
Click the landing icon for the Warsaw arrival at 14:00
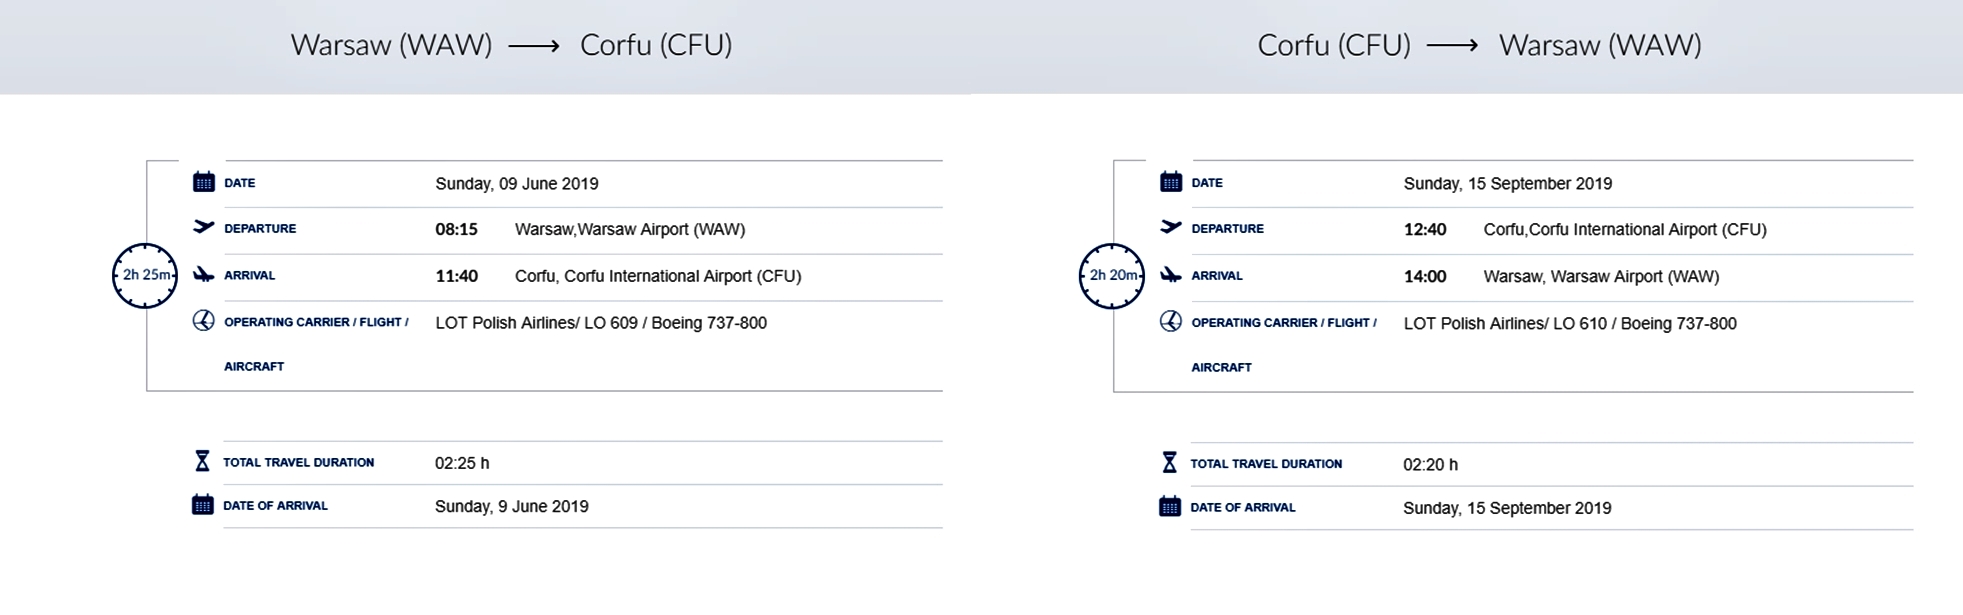coord(1170,274)
